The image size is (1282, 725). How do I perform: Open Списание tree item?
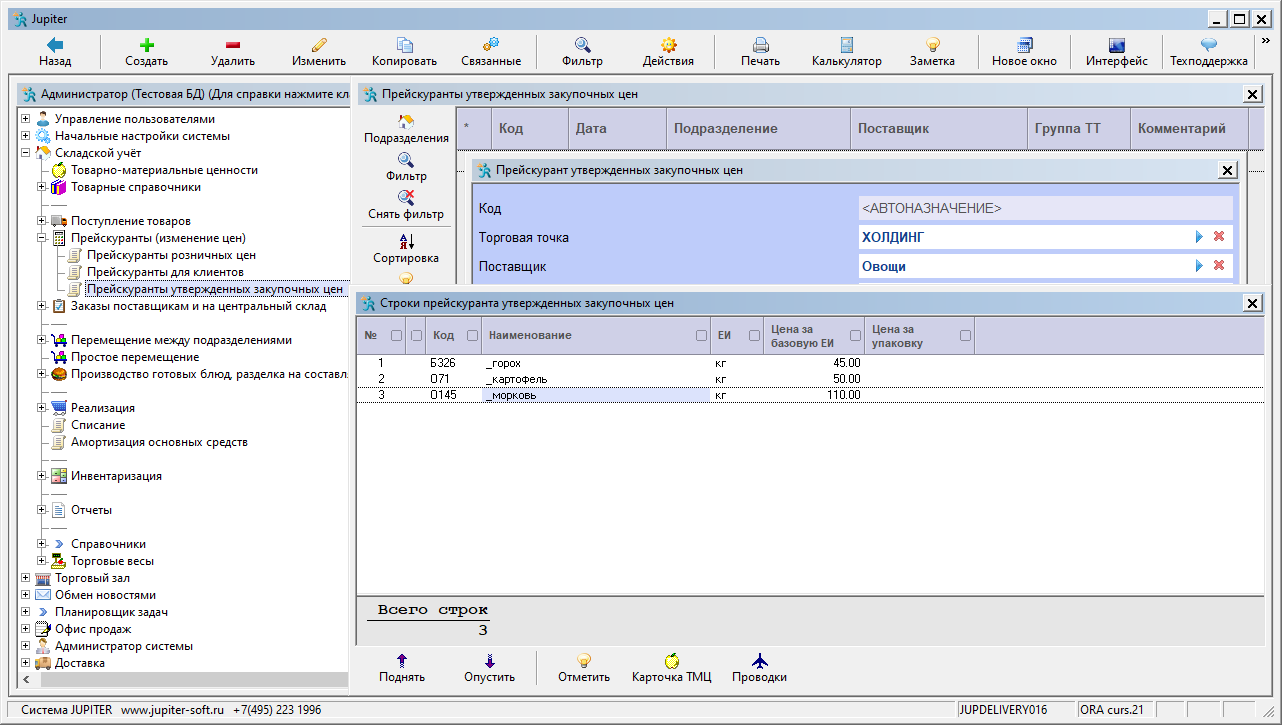[x=98, y=425]
